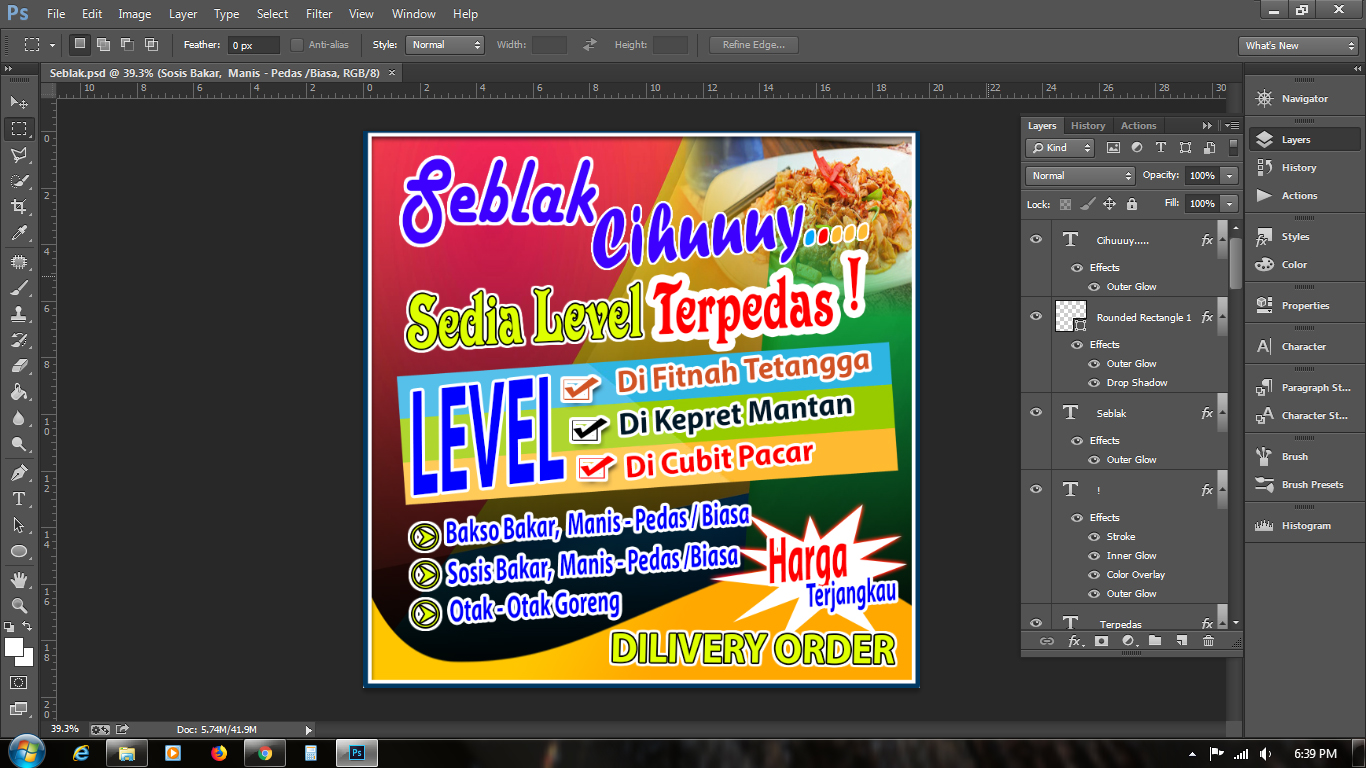Enable the Anti-alias checkbox
This screenshot has height=768, width=1366.
point(296,44)
